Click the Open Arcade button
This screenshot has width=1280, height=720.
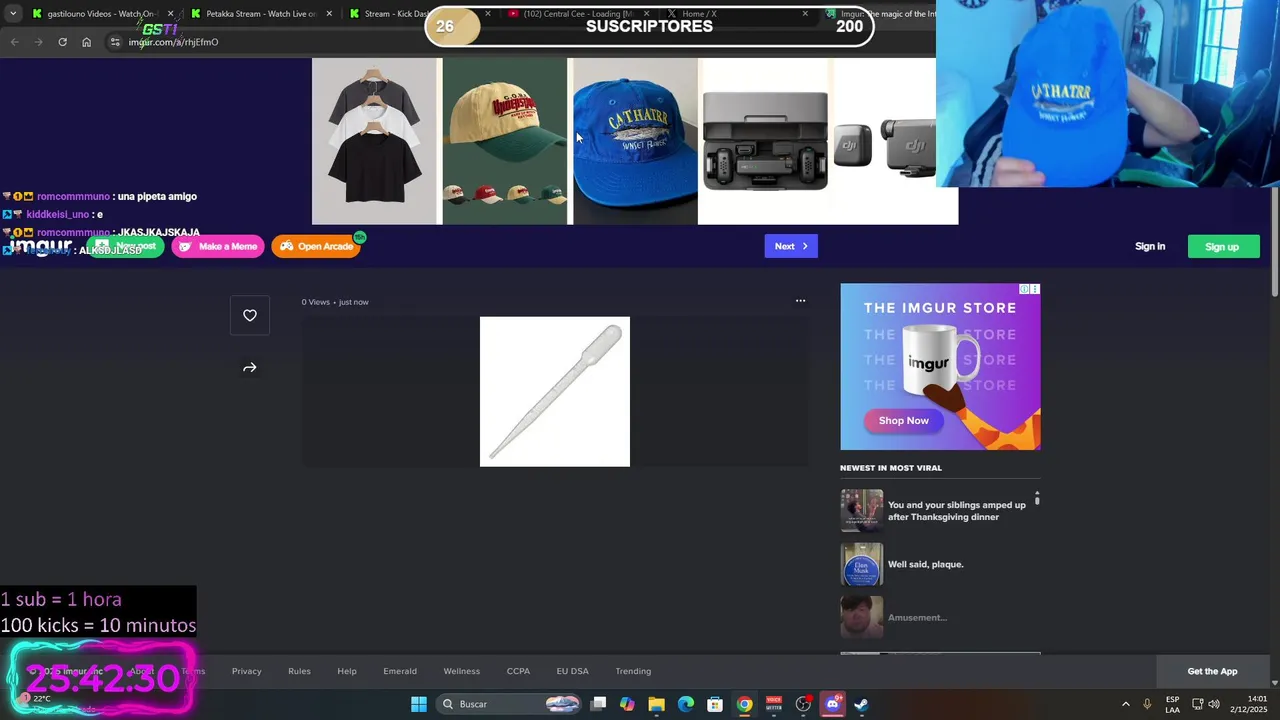pos(316,246)
